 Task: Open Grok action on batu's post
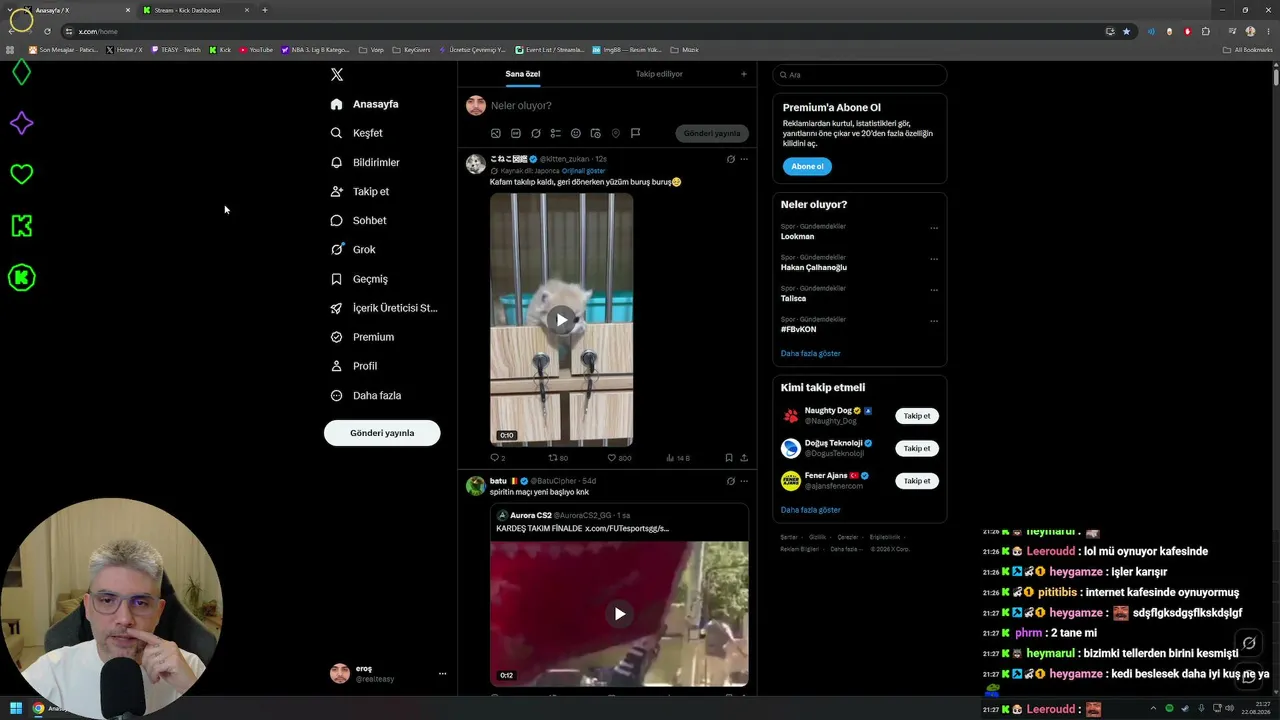tap(730, 481)
